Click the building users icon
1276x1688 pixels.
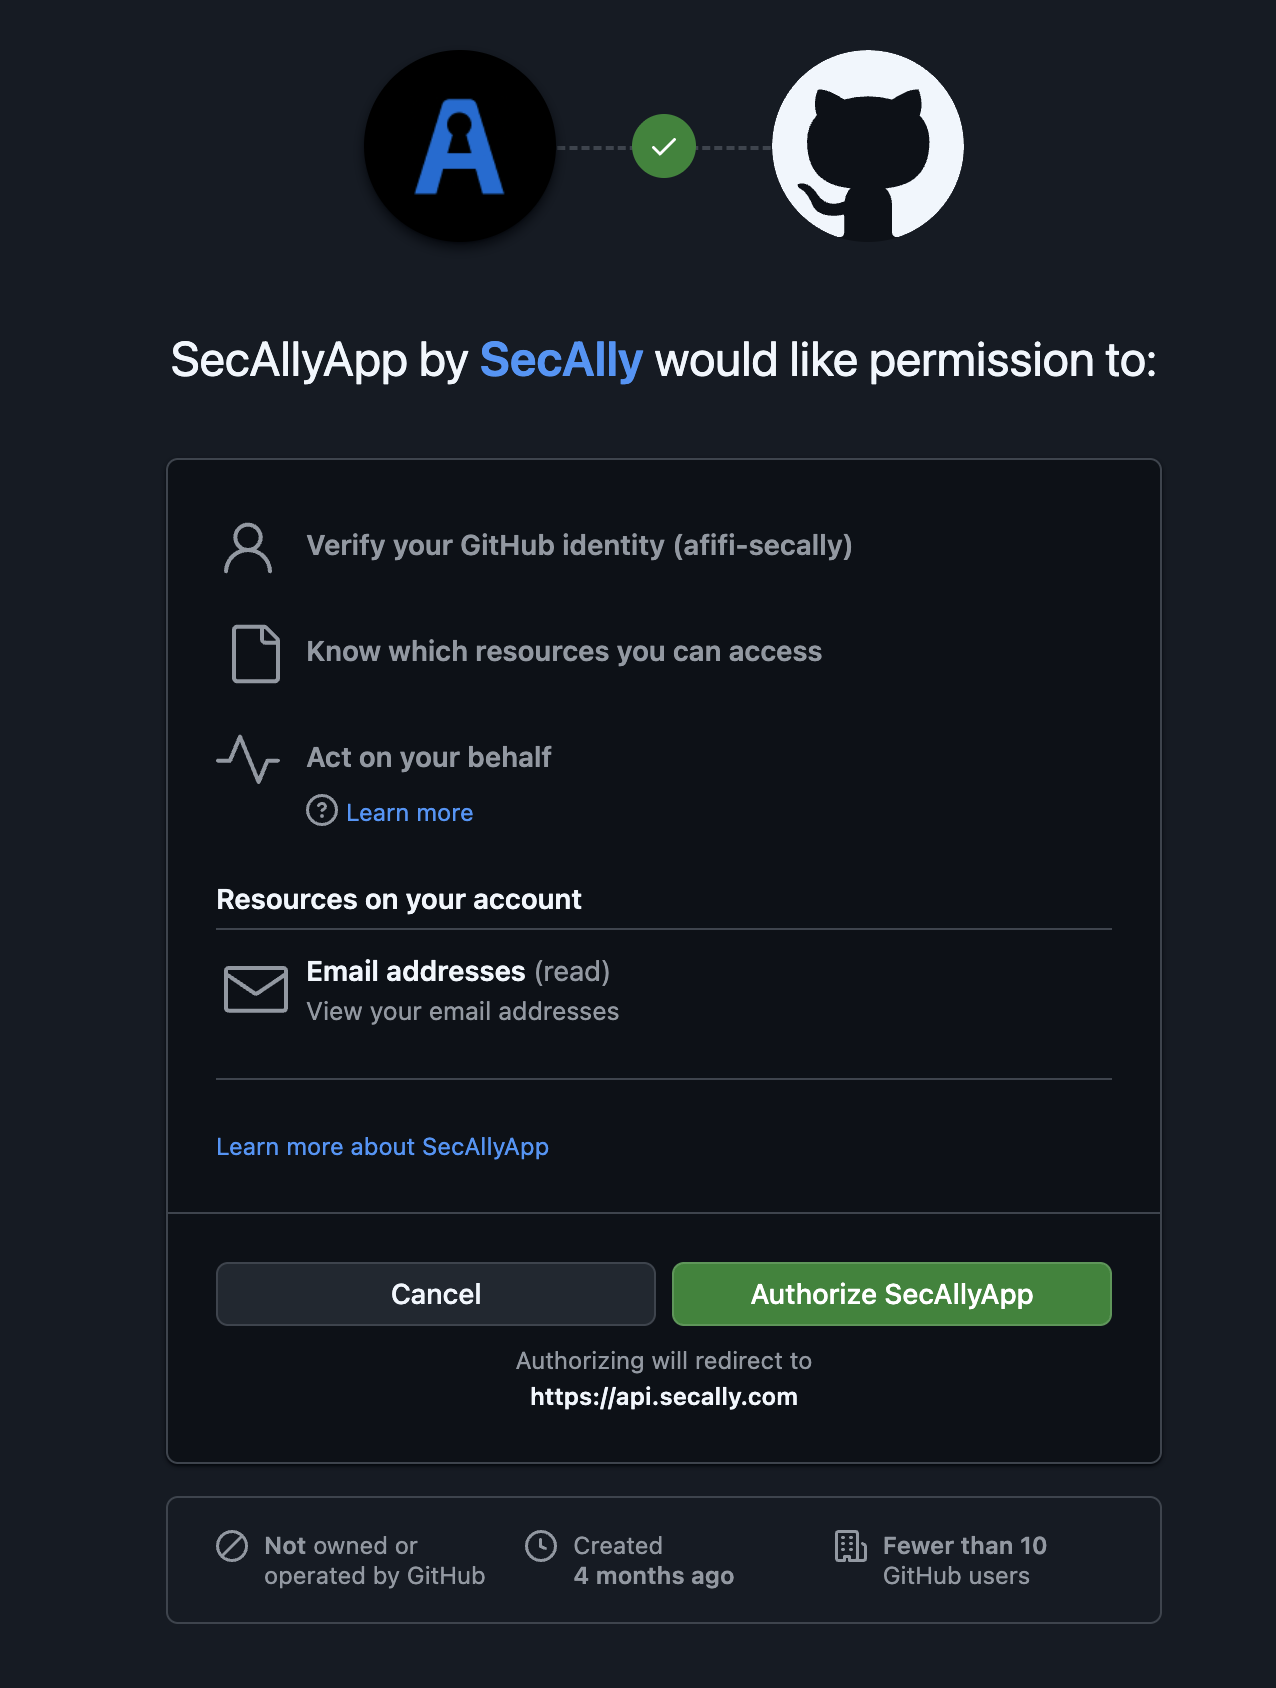(850, 1546)
